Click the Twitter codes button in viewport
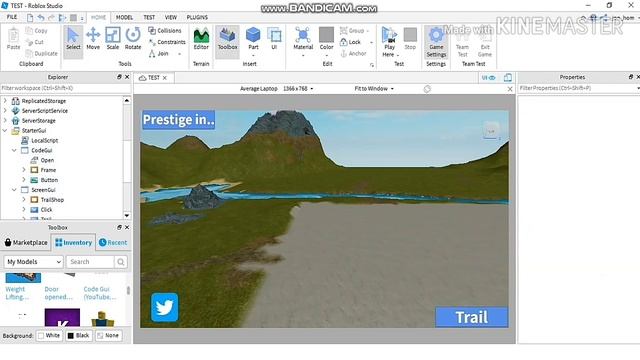This screenshot has width=640, height=360. [165, 307]
